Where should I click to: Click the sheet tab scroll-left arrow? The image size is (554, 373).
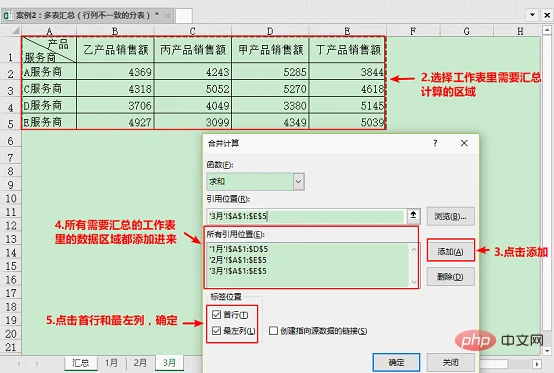[19, 363]
